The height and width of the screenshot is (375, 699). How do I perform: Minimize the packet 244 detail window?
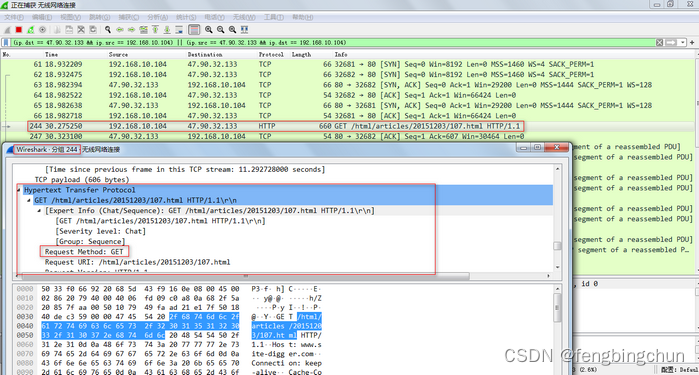point(523,148)
